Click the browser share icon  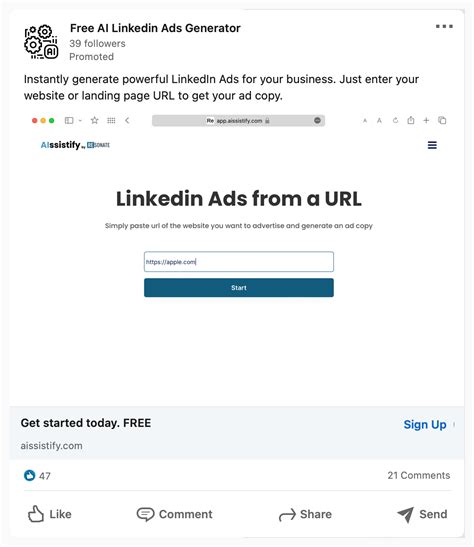pyautogui.click(x=411, y=120)
